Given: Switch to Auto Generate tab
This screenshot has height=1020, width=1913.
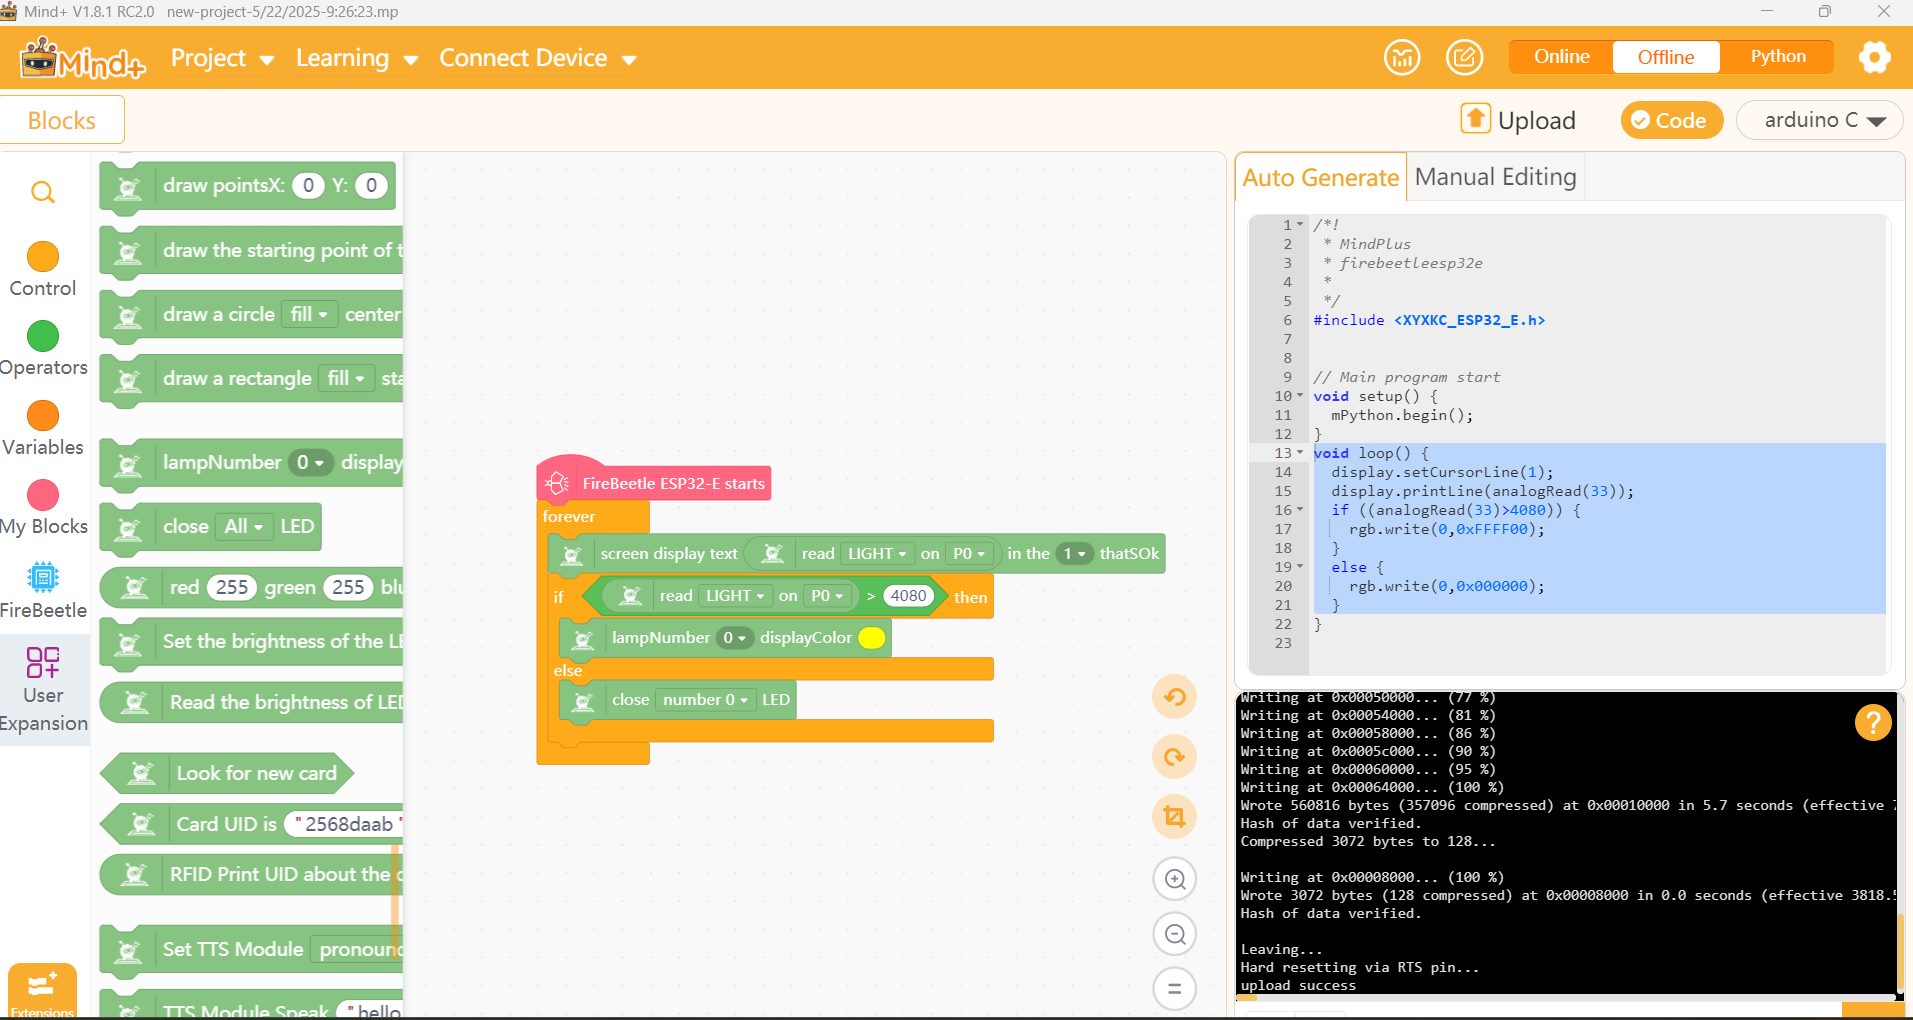Looking at the screenshot, I should tap(1320, 177).
